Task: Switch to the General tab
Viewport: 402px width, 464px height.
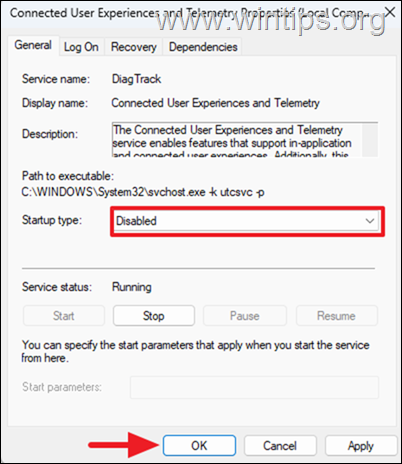Action: coord(33,45)
